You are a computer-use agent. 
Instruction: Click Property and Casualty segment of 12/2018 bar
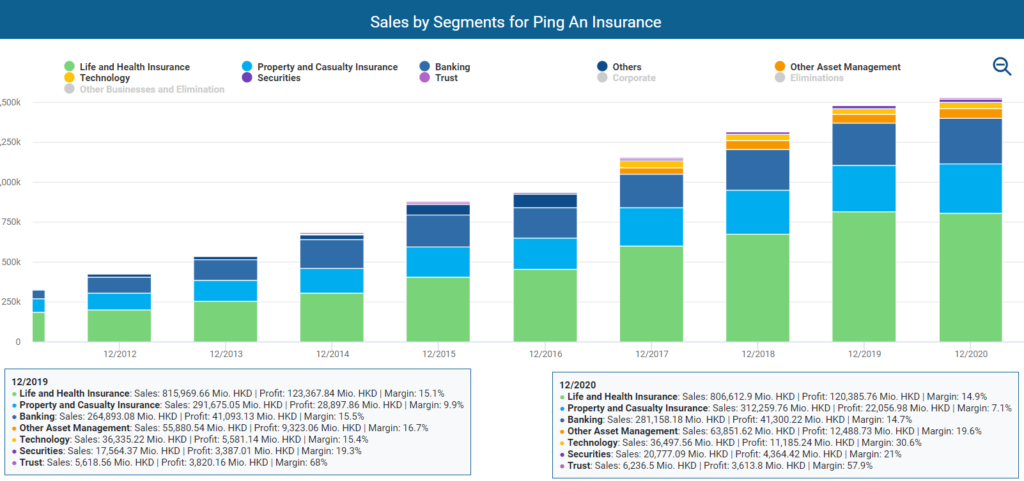point(758,212)
